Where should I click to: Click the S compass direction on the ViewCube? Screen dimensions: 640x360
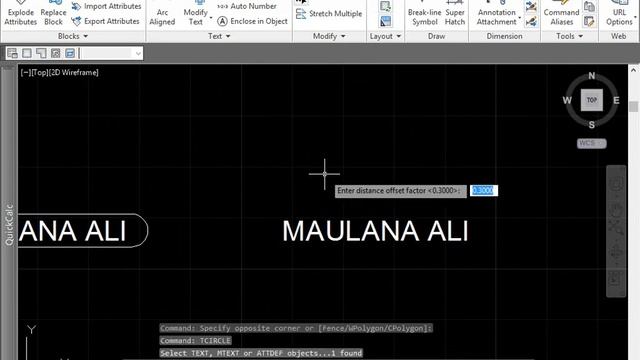click(x=592, y=124)
